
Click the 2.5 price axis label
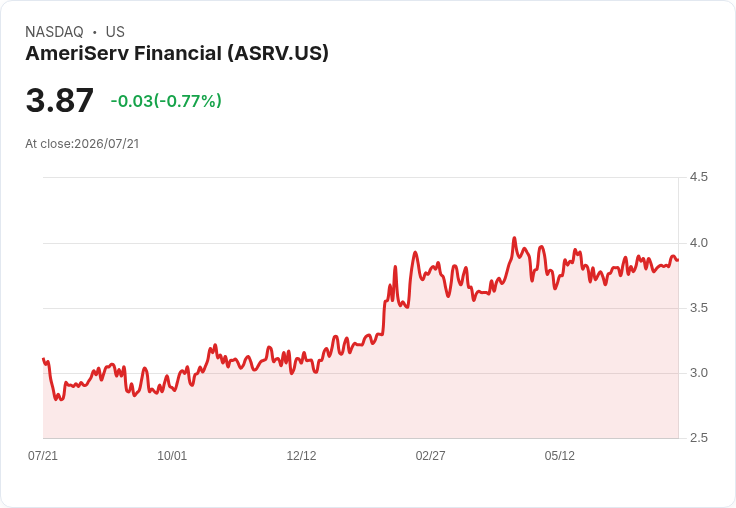[x=698, y=438]
